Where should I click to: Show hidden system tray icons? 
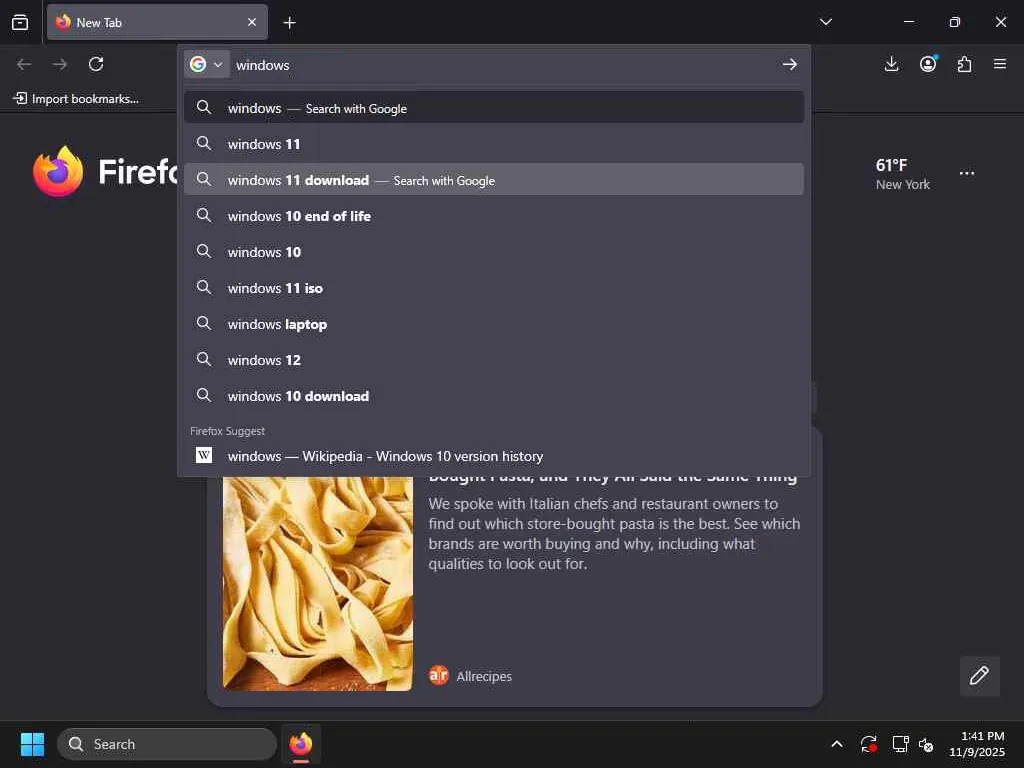837,744
